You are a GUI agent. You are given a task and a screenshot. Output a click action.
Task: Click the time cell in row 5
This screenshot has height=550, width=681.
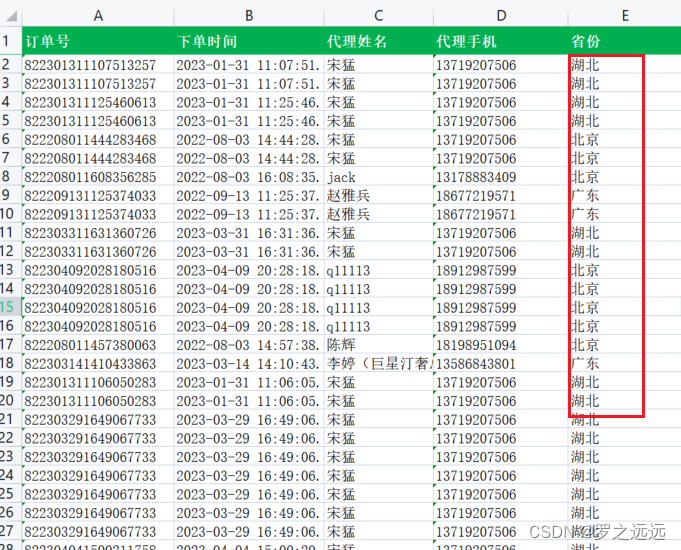click(x=249, y=121)
